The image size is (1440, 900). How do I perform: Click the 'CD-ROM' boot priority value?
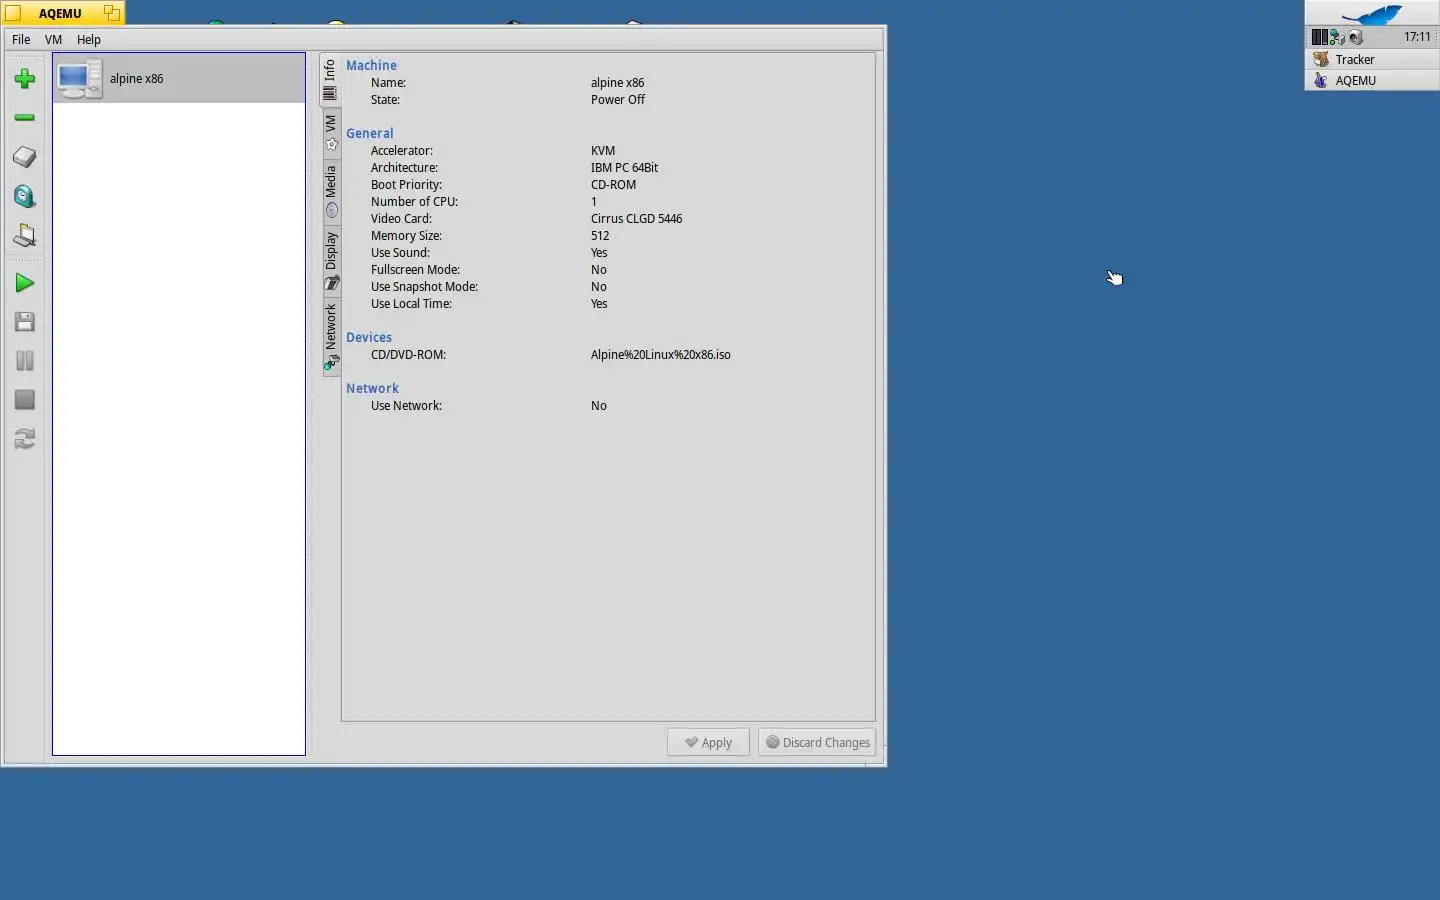[x=613, y=185]
